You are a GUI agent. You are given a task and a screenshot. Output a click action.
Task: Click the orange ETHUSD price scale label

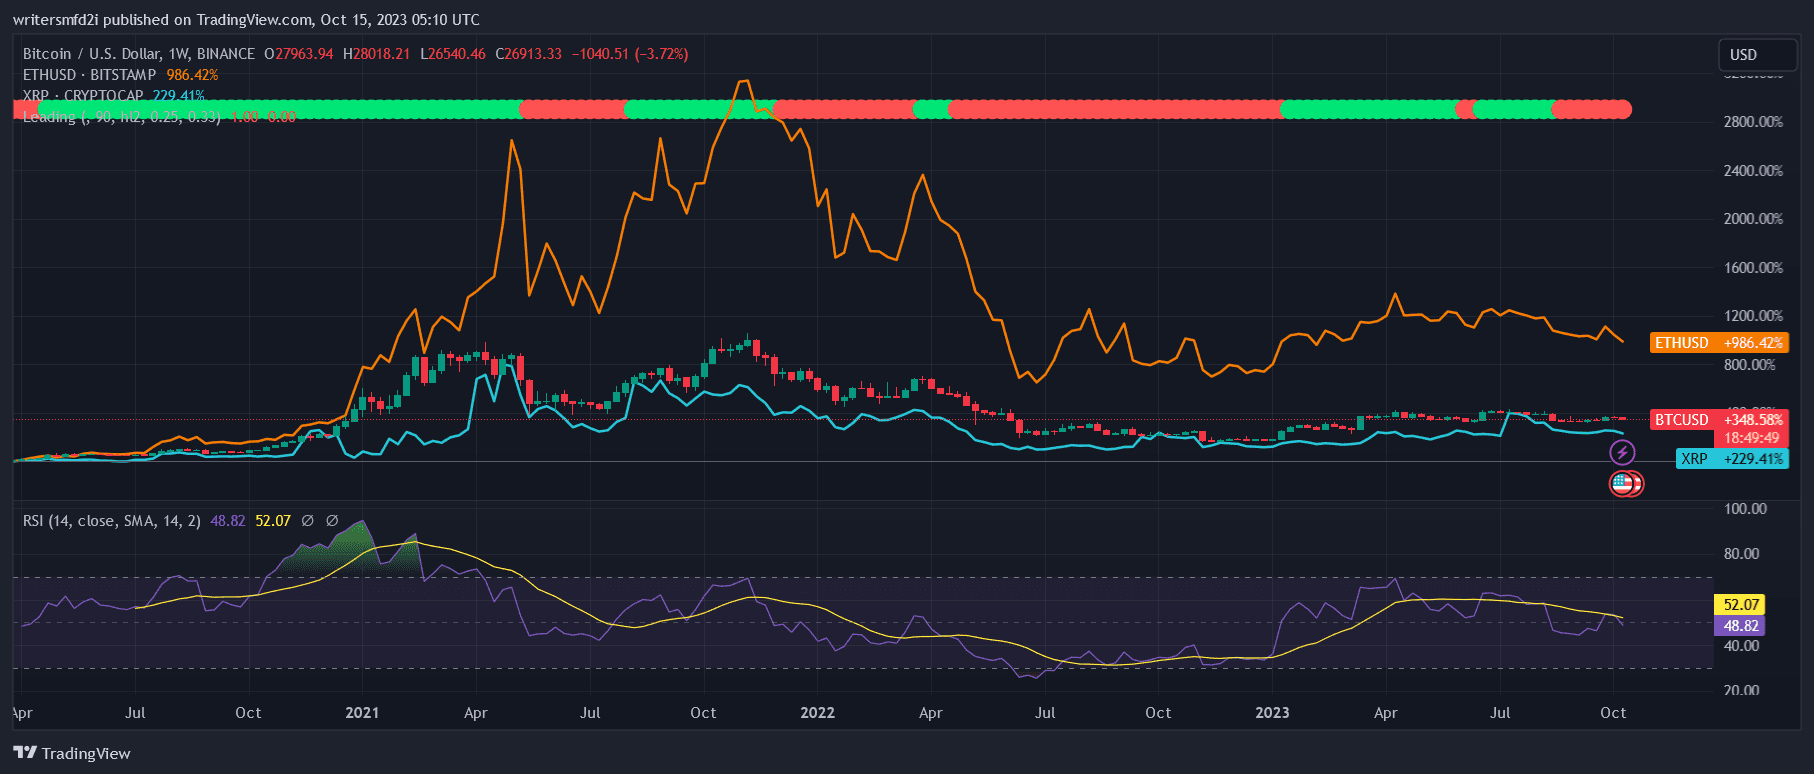tap(1718, 343)
